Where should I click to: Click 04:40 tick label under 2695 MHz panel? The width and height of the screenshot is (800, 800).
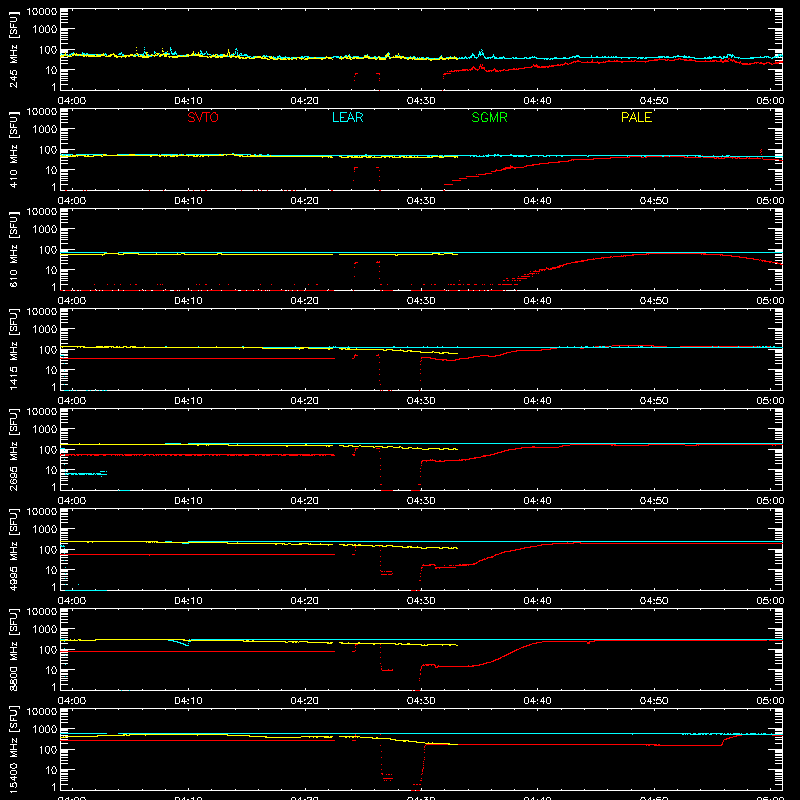(x=537, y=501)
